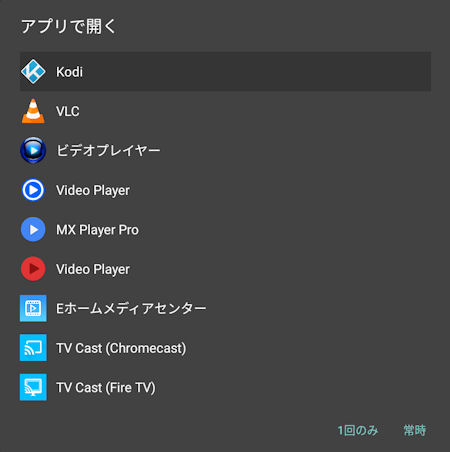
Task: Click the TV Cast Chromecast icon
Action: click(x=33, y=348)
